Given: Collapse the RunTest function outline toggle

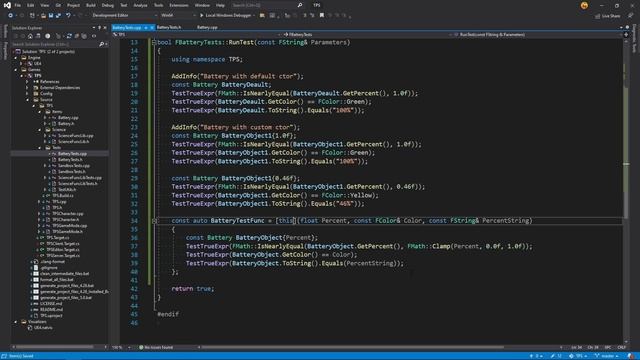Looking at the screenshot, I should [x=154, y=42].
